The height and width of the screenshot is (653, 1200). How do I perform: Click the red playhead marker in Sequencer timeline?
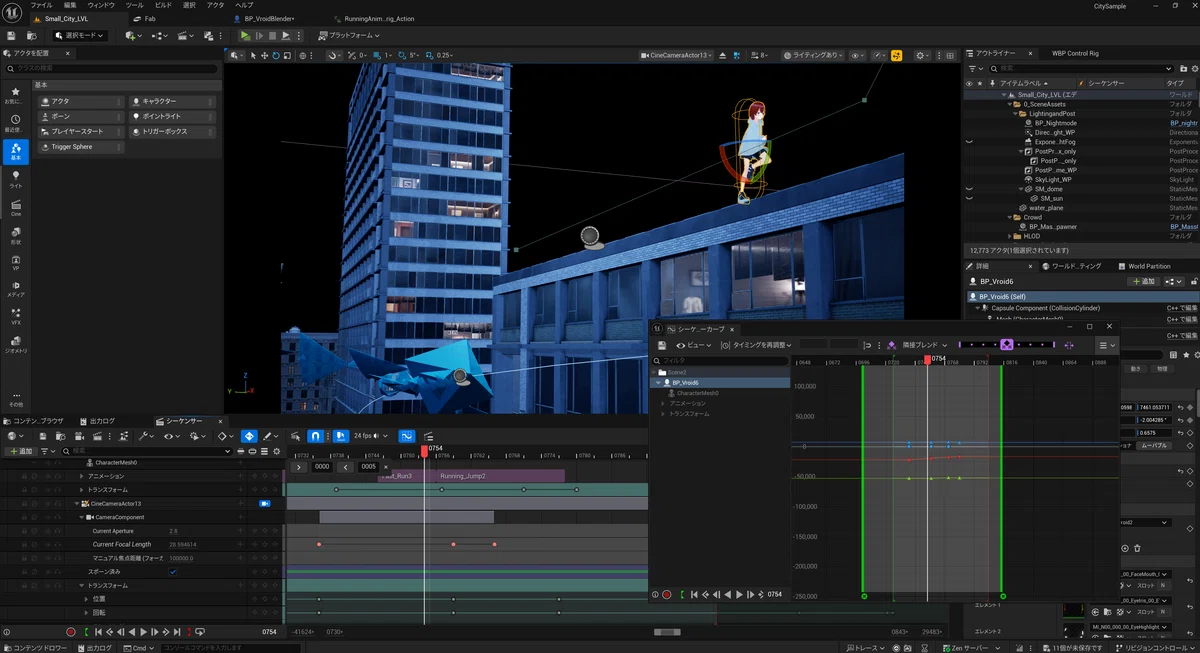(x=425, y=451)
